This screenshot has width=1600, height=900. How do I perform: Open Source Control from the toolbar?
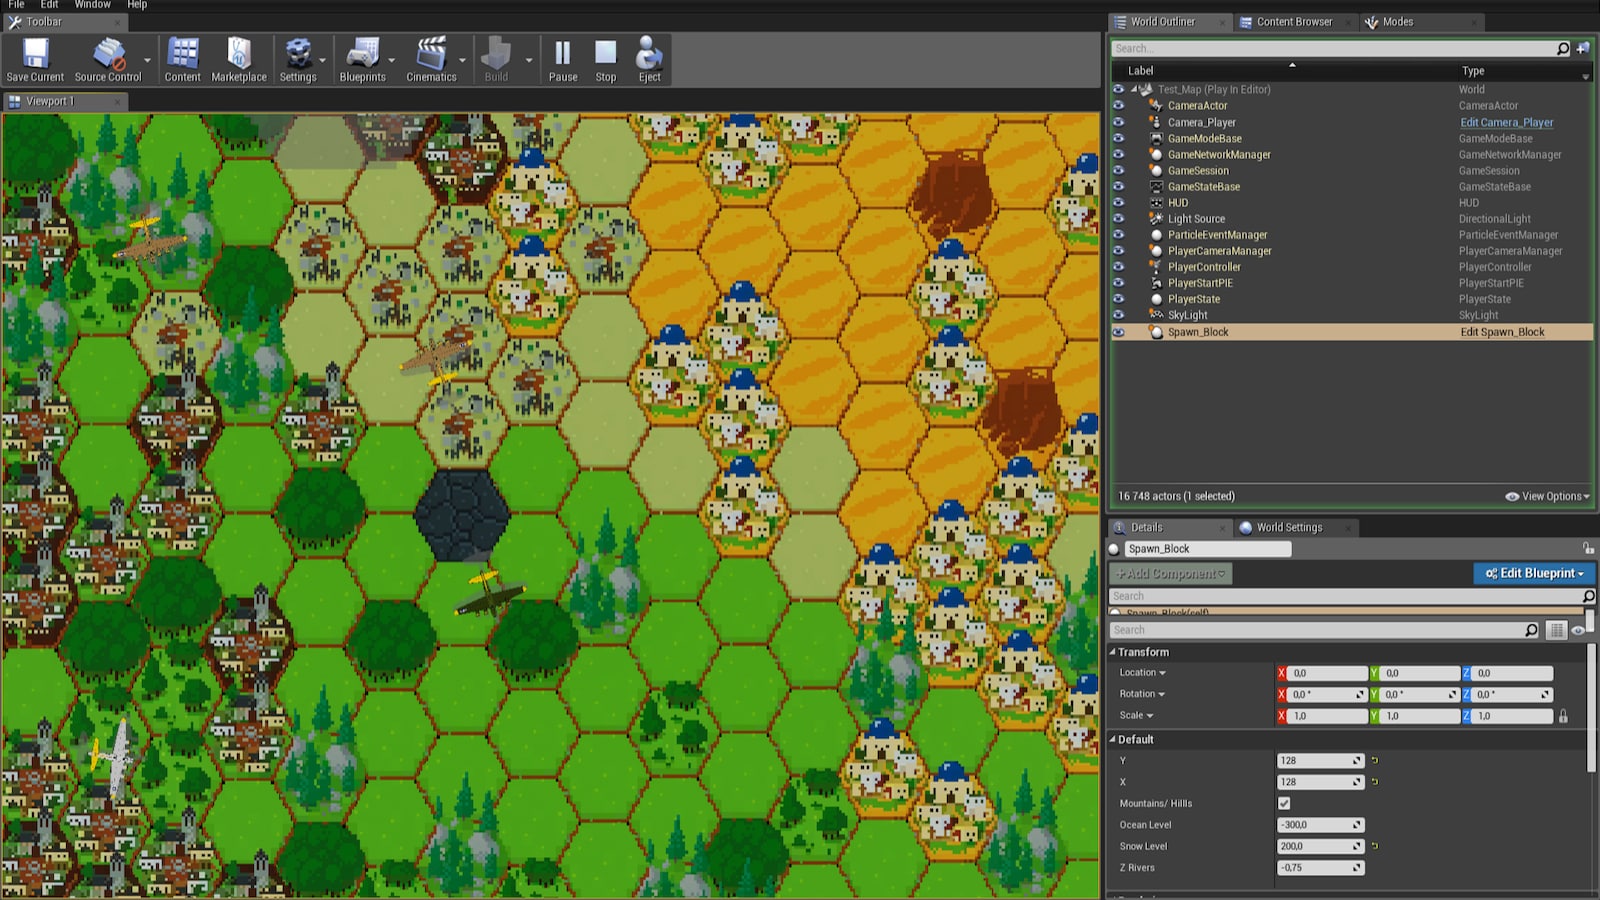[108, 60]
